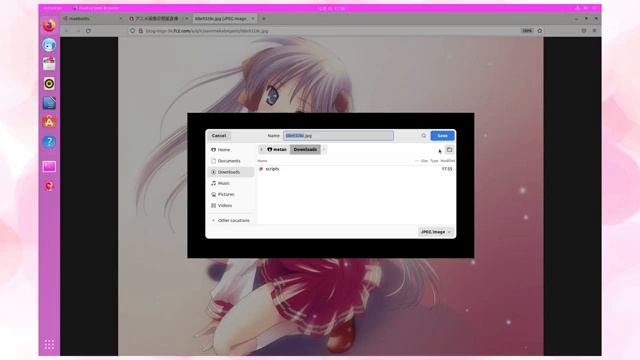Create a new folder in dialog
Screen dimensions: 640x360
pos(449,150)
